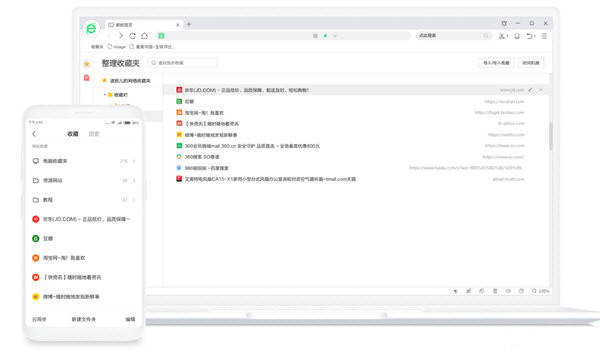
Task: Tap 云同步 at phone bottom bar
Action: pyautogui.click(x=39, y=319)
